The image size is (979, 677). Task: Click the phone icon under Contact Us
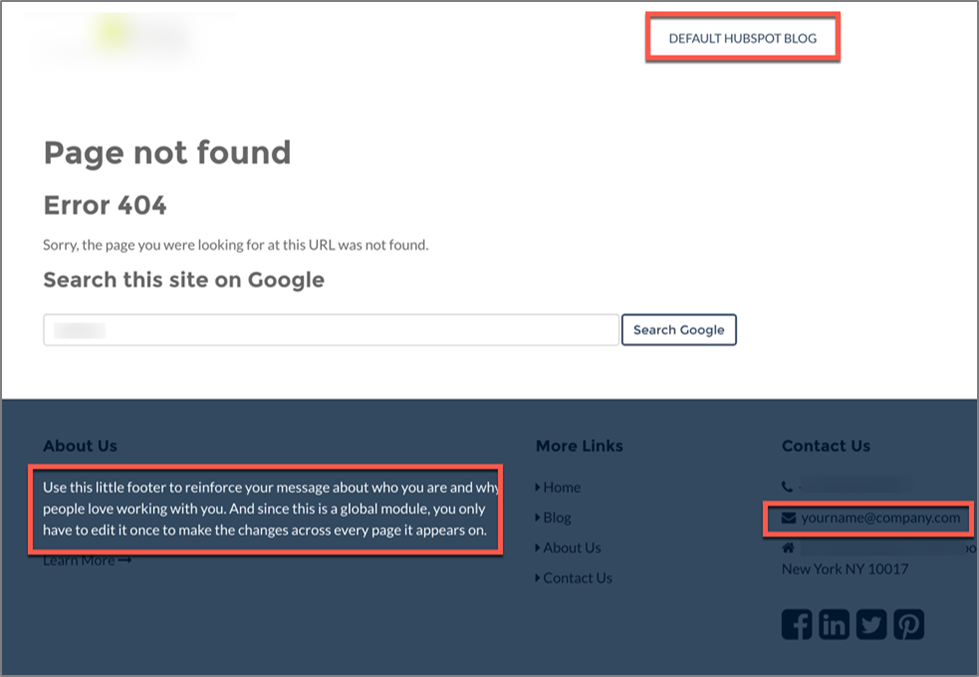786,486
